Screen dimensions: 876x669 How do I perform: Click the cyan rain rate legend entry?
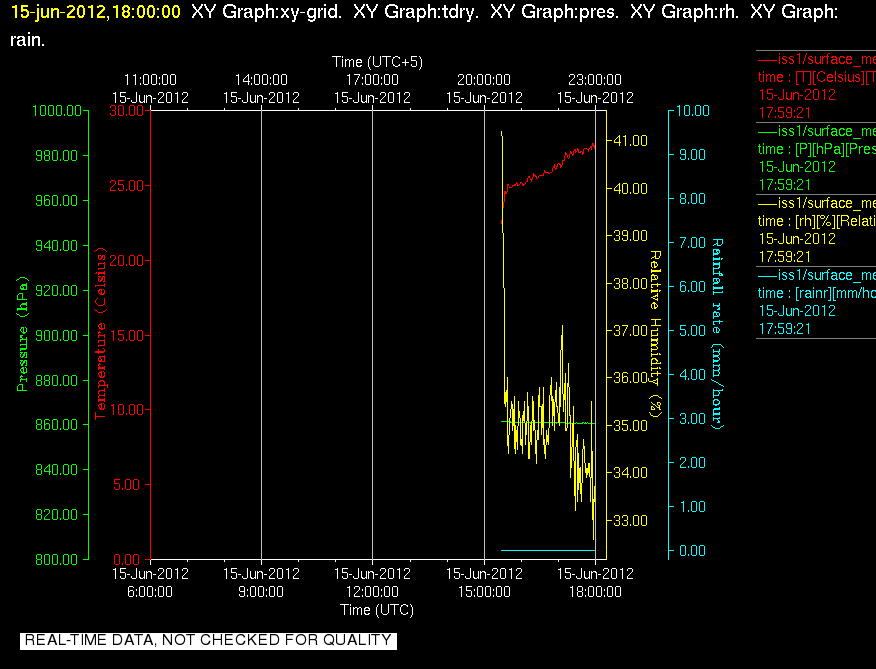pyautogui.click(x=816, y=302)
